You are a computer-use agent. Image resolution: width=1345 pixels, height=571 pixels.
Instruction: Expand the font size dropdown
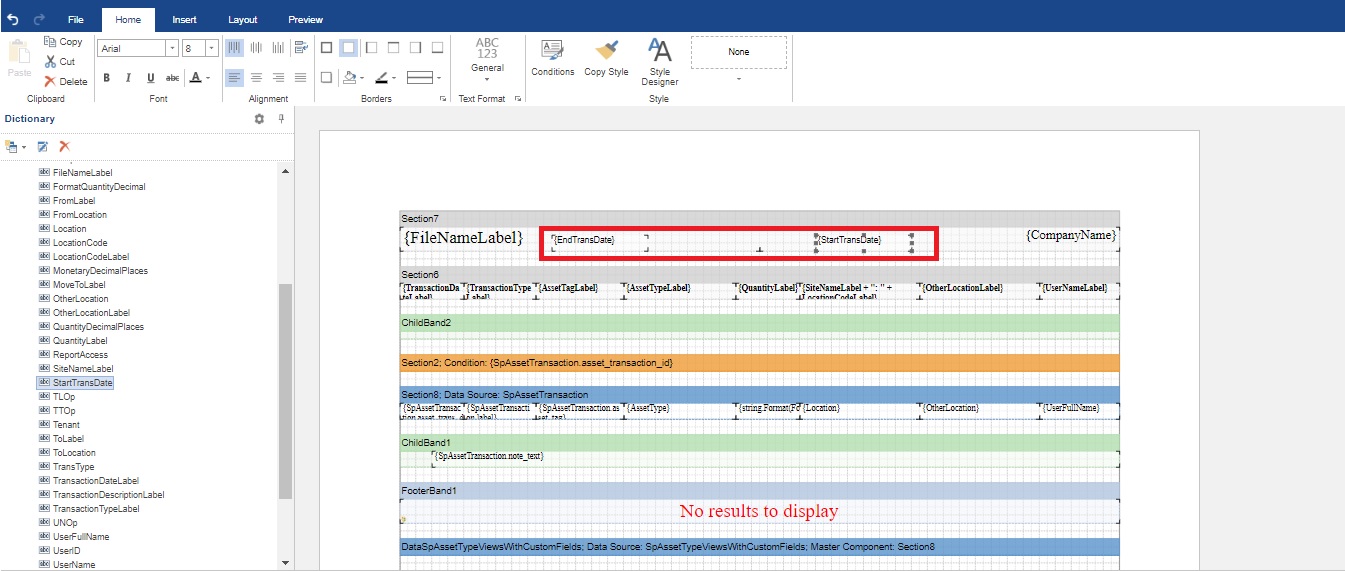coord(211,48)
